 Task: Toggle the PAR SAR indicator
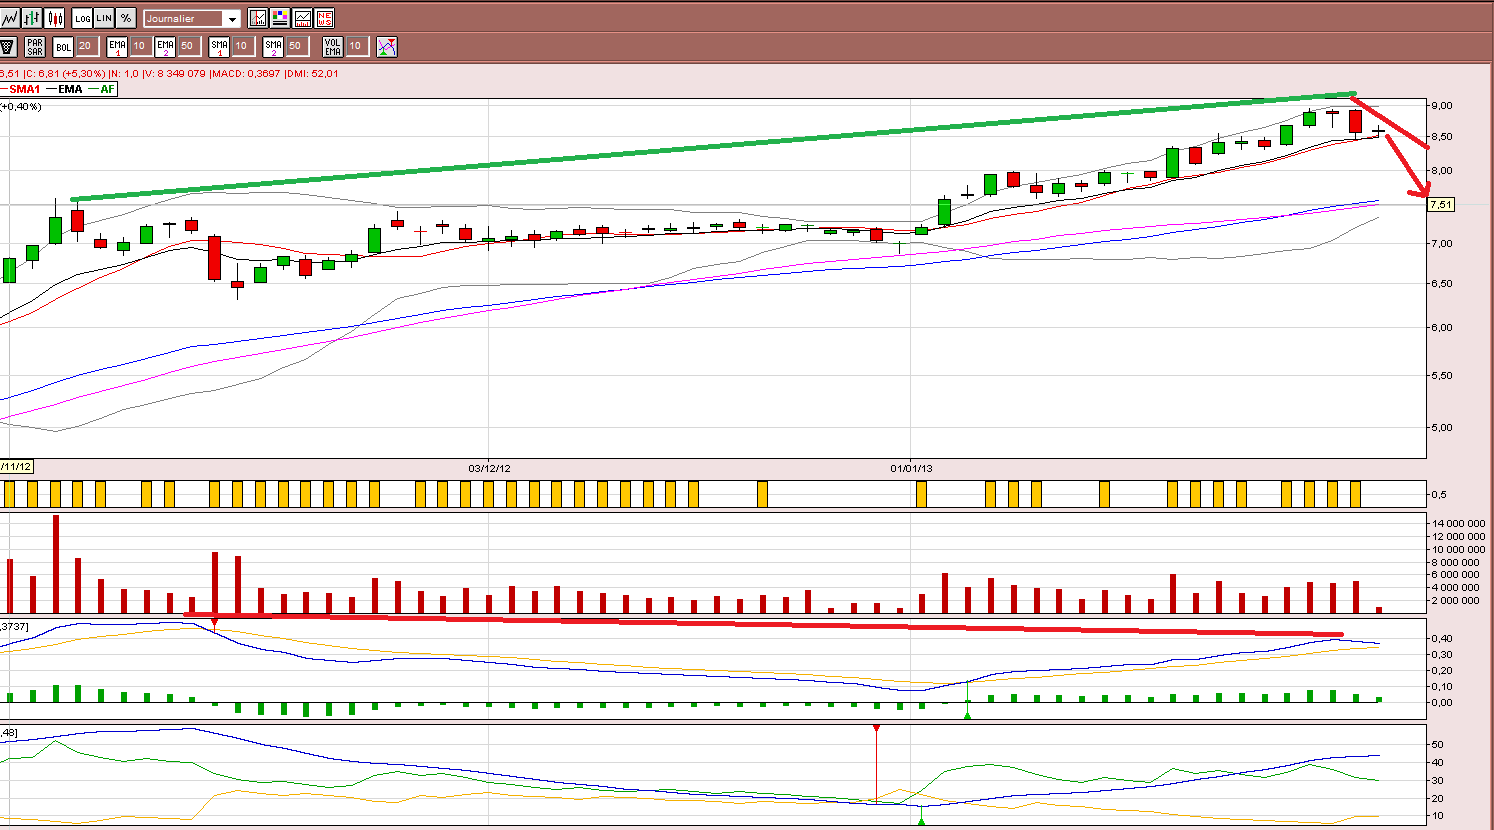click(35, 46)
